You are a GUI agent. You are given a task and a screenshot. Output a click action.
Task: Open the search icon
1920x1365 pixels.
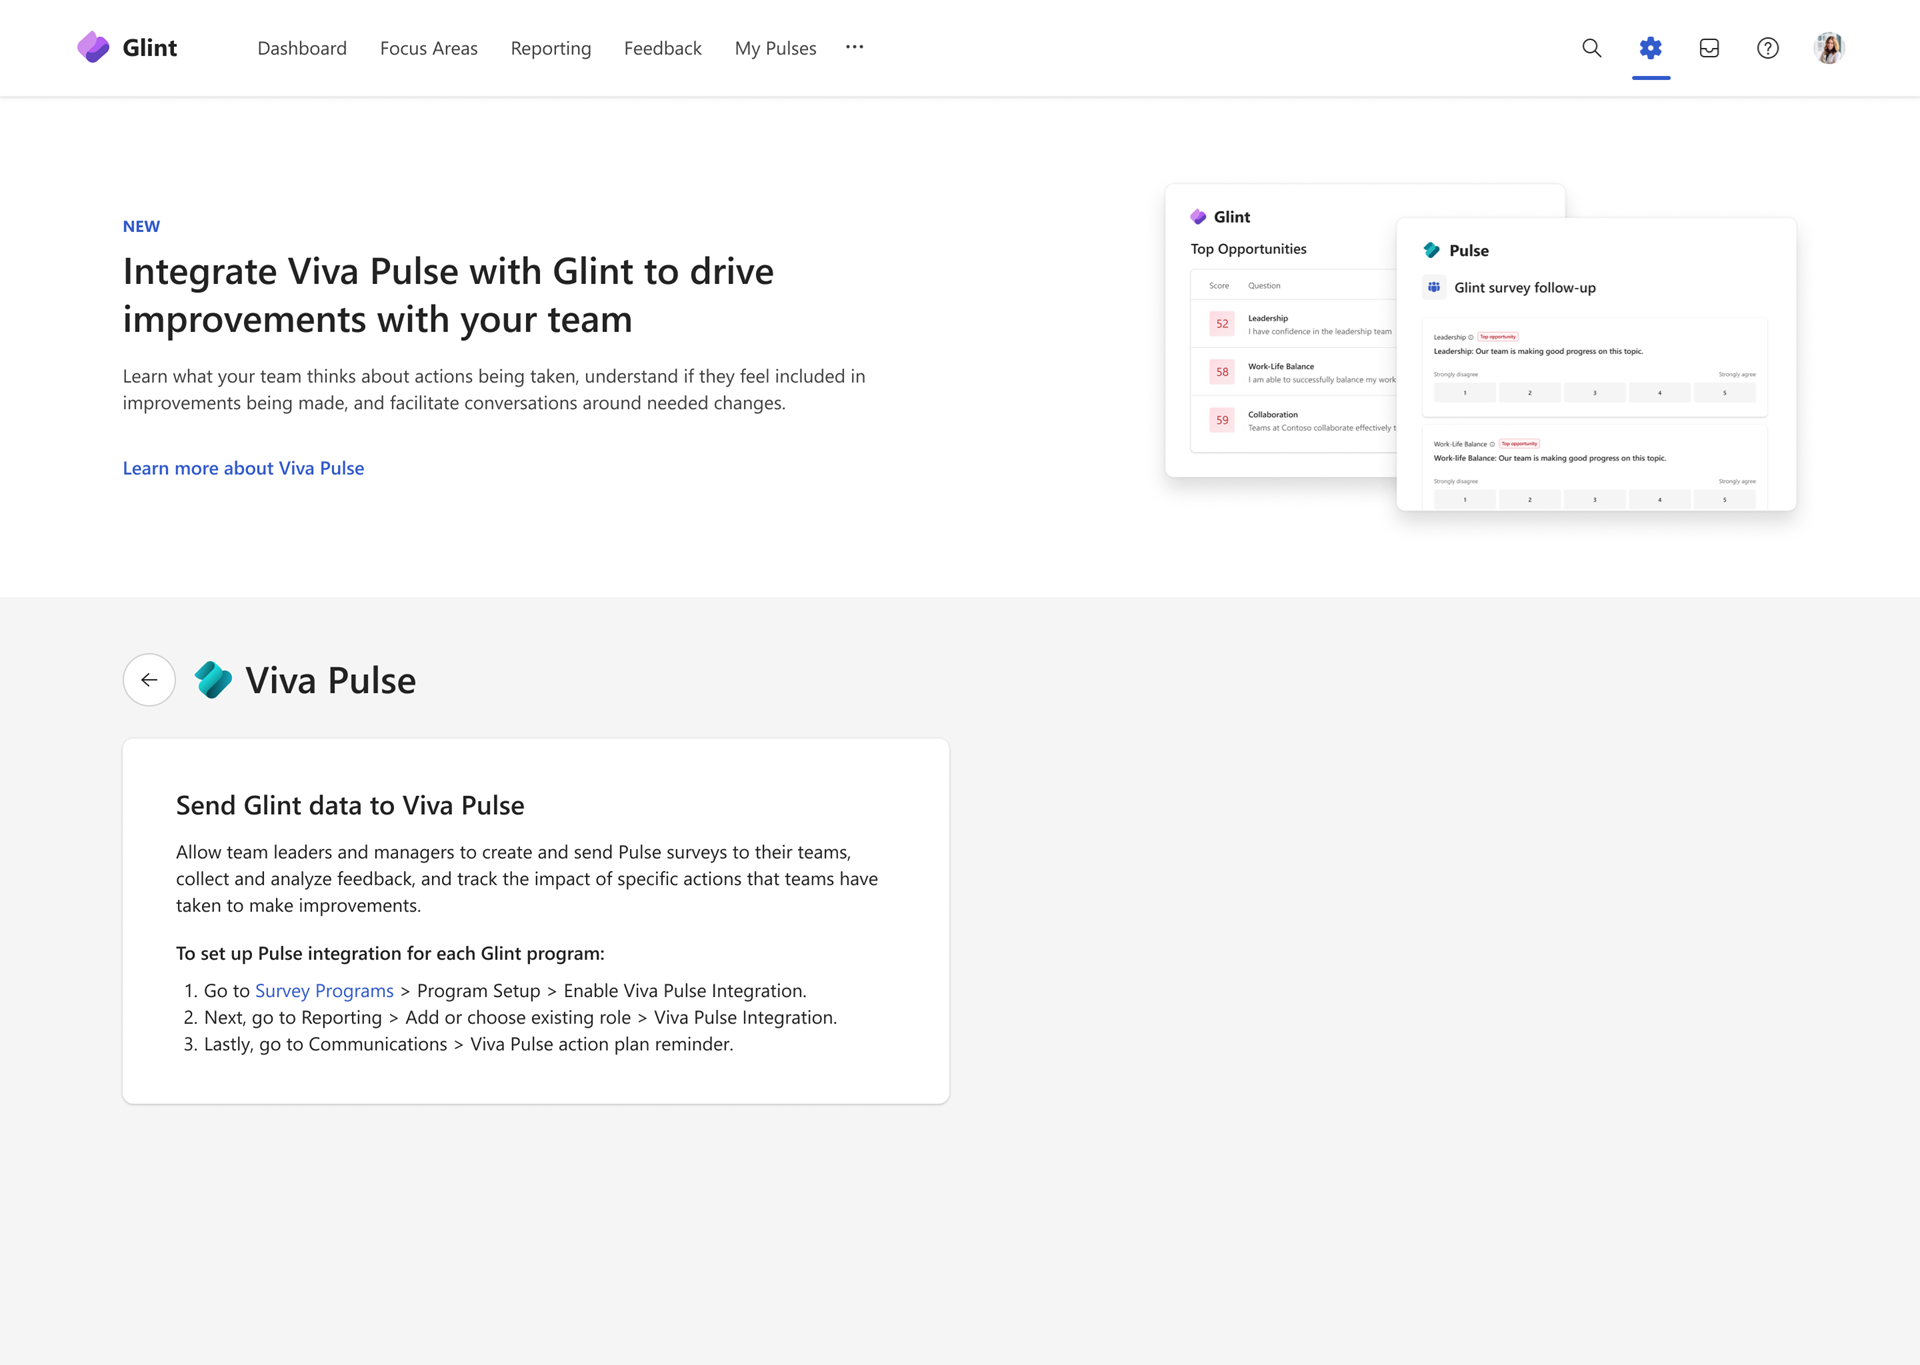click(x=1591, y=48)
